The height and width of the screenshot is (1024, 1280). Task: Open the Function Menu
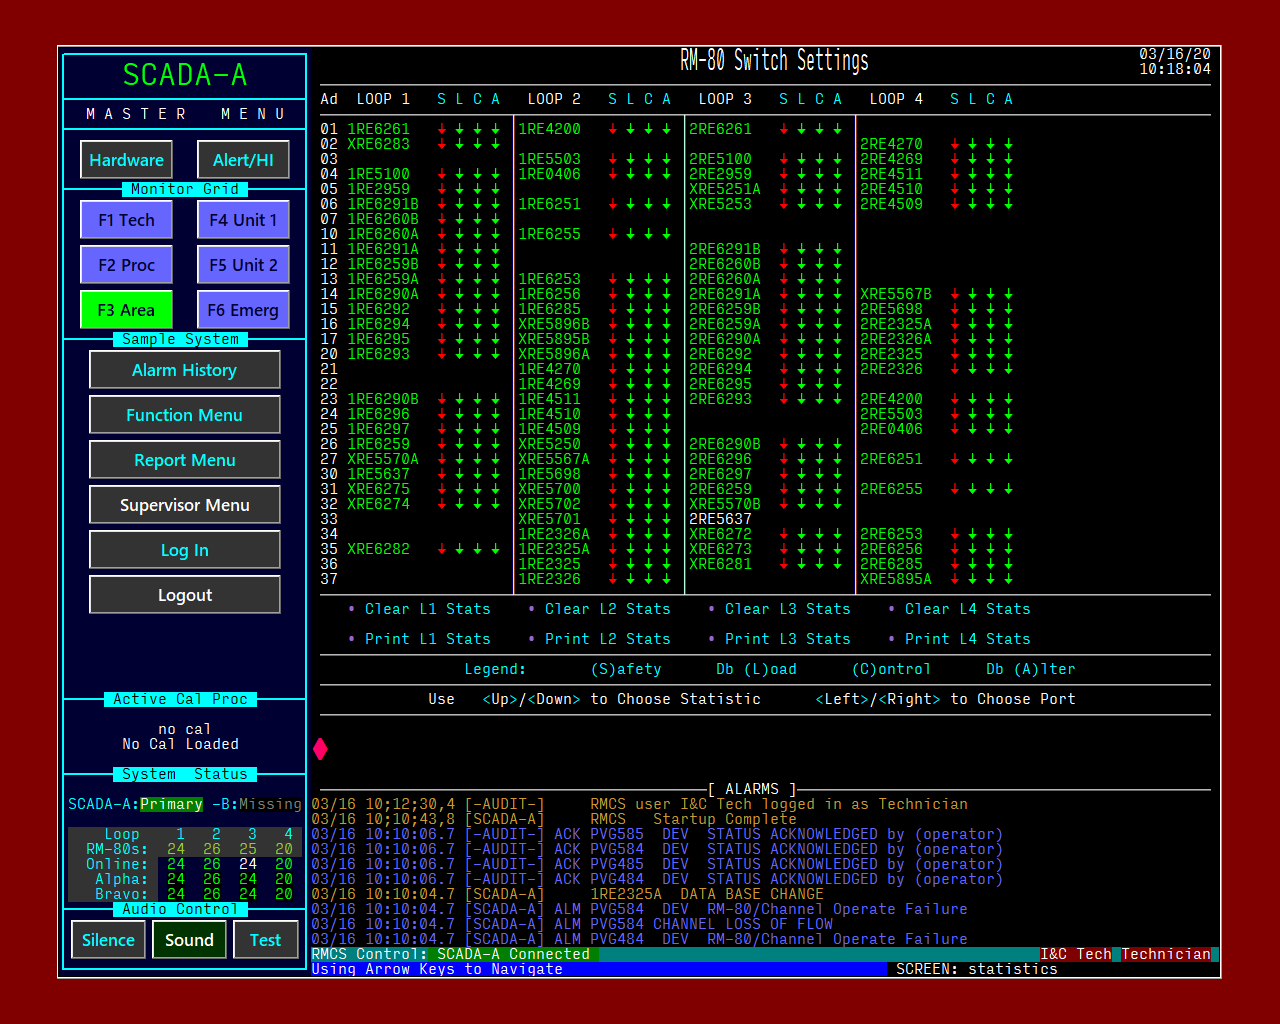(x=185, y=415)
